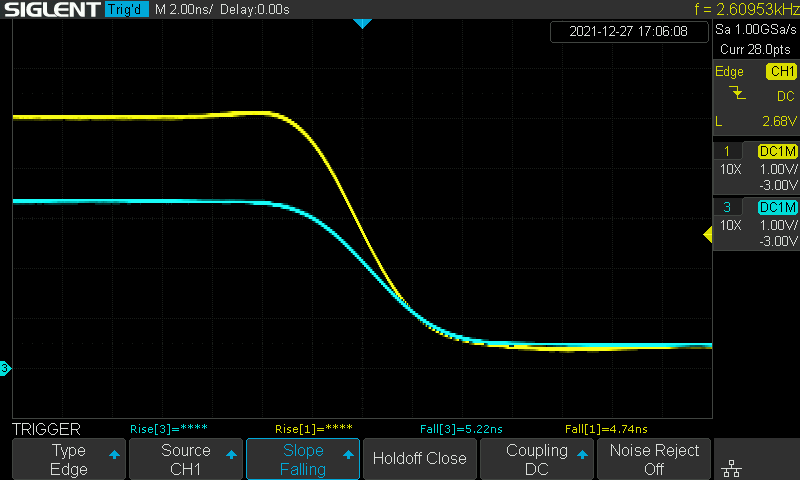
Task: Click the SIGLENT logo
Action: pyautogui.click(x=52, y=10)
